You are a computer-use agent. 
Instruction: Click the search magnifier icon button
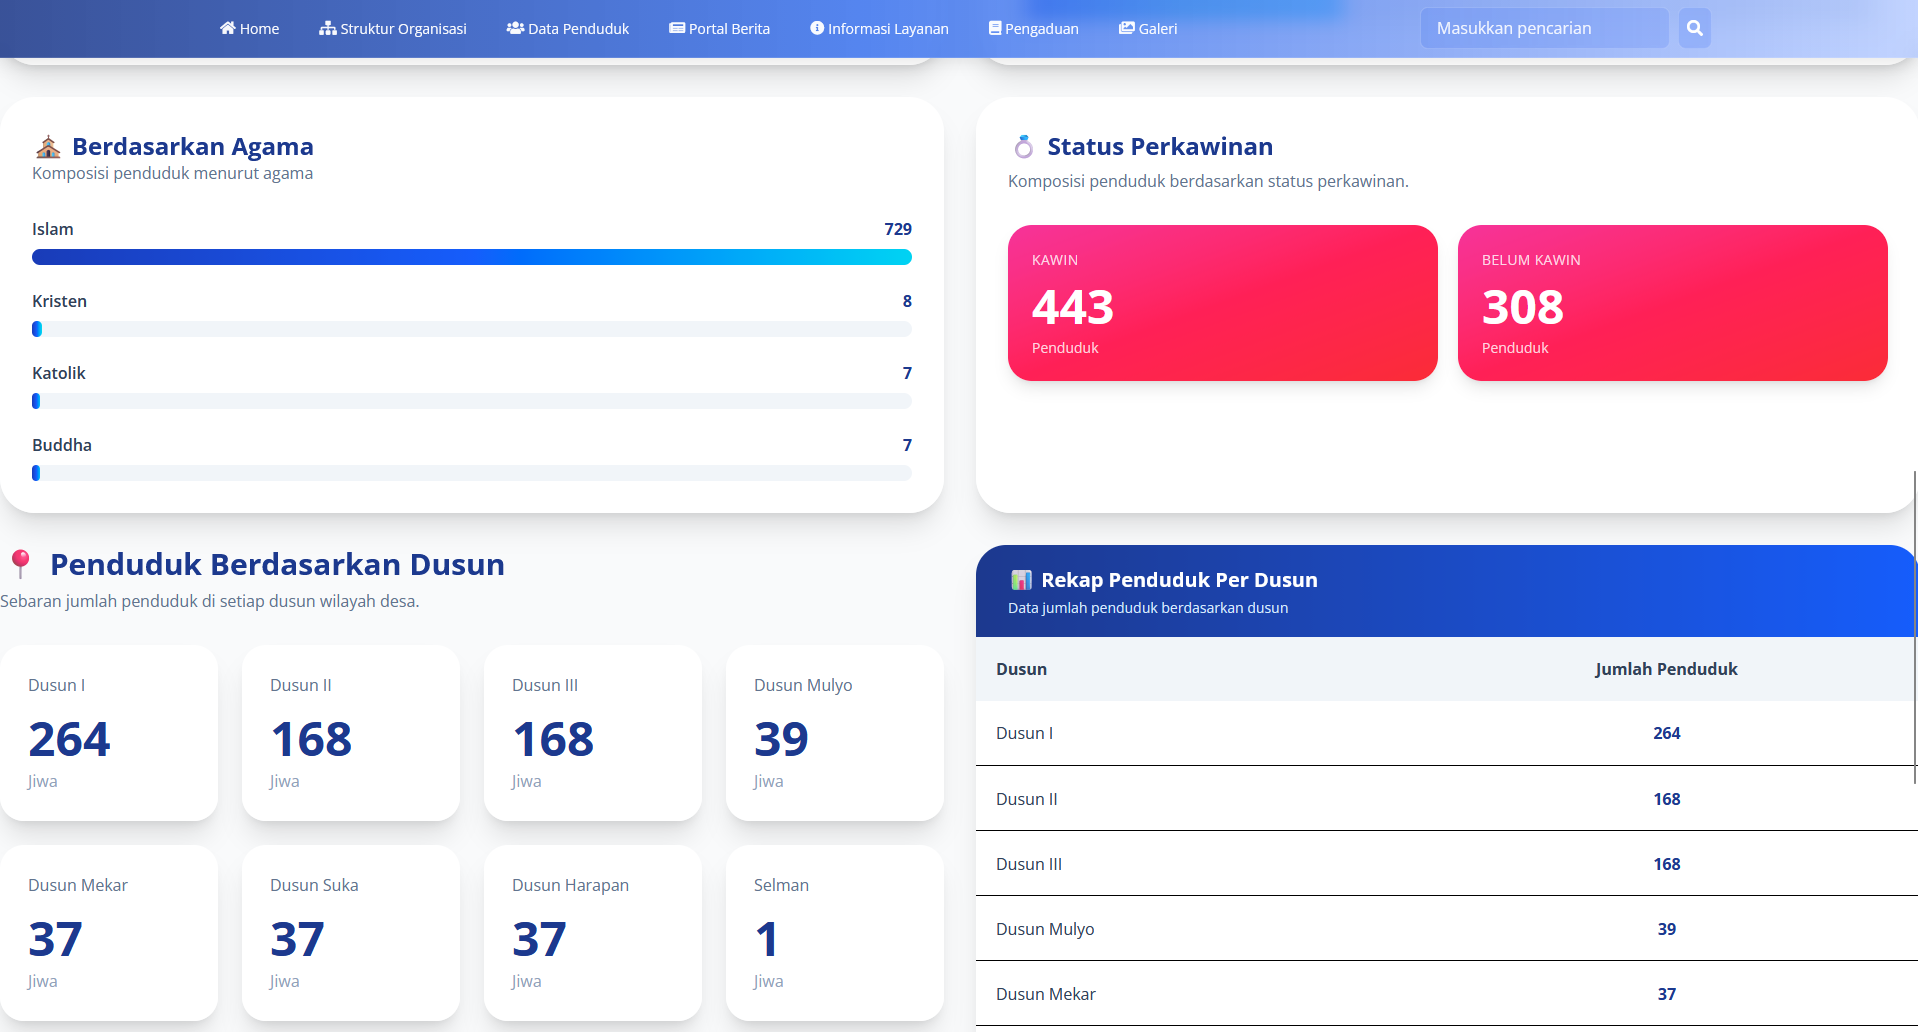click(x=1694, y=28)
